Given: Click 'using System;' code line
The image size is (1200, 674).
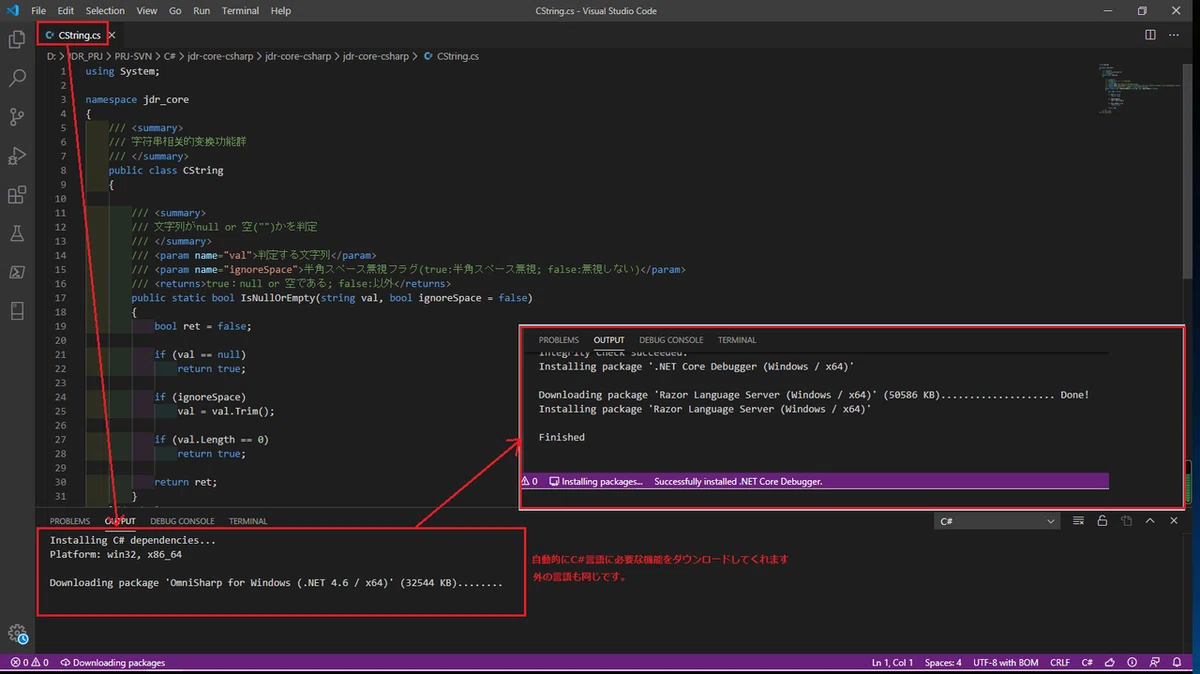Looking at the screenshot, I should click(x=122, y=71).
